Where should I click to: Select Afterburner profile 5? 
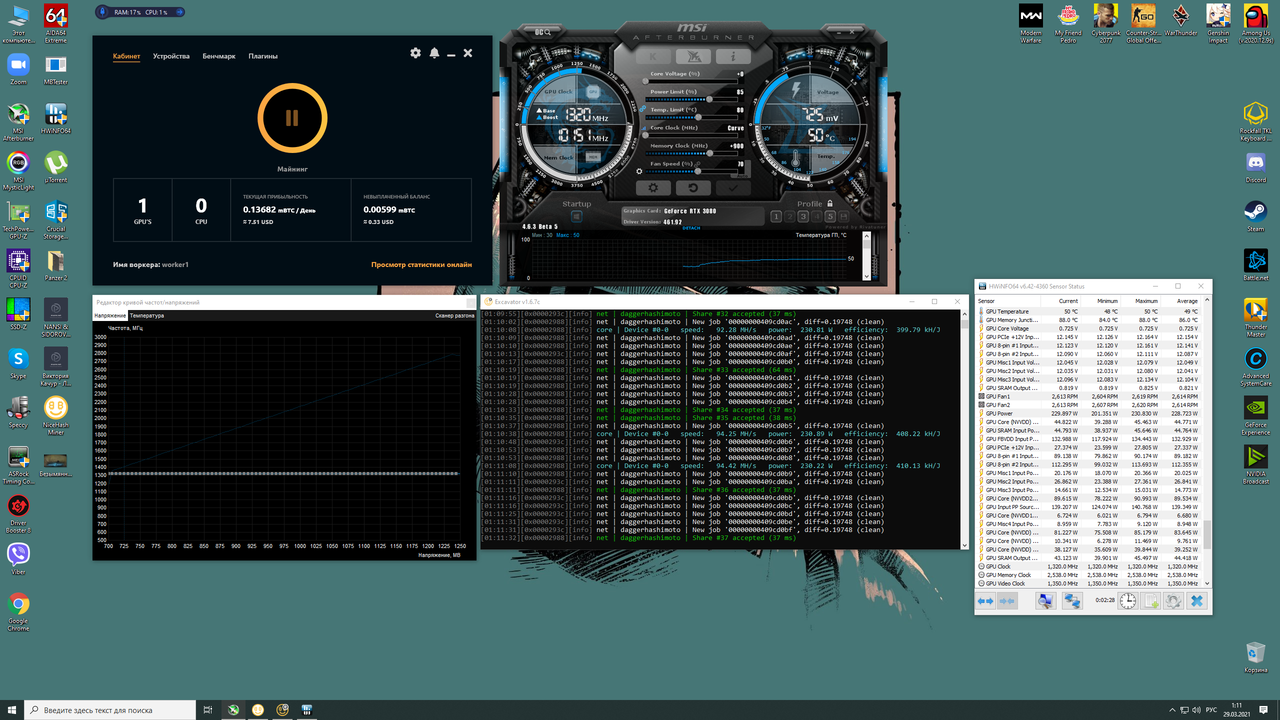click(x=830, y=216)
